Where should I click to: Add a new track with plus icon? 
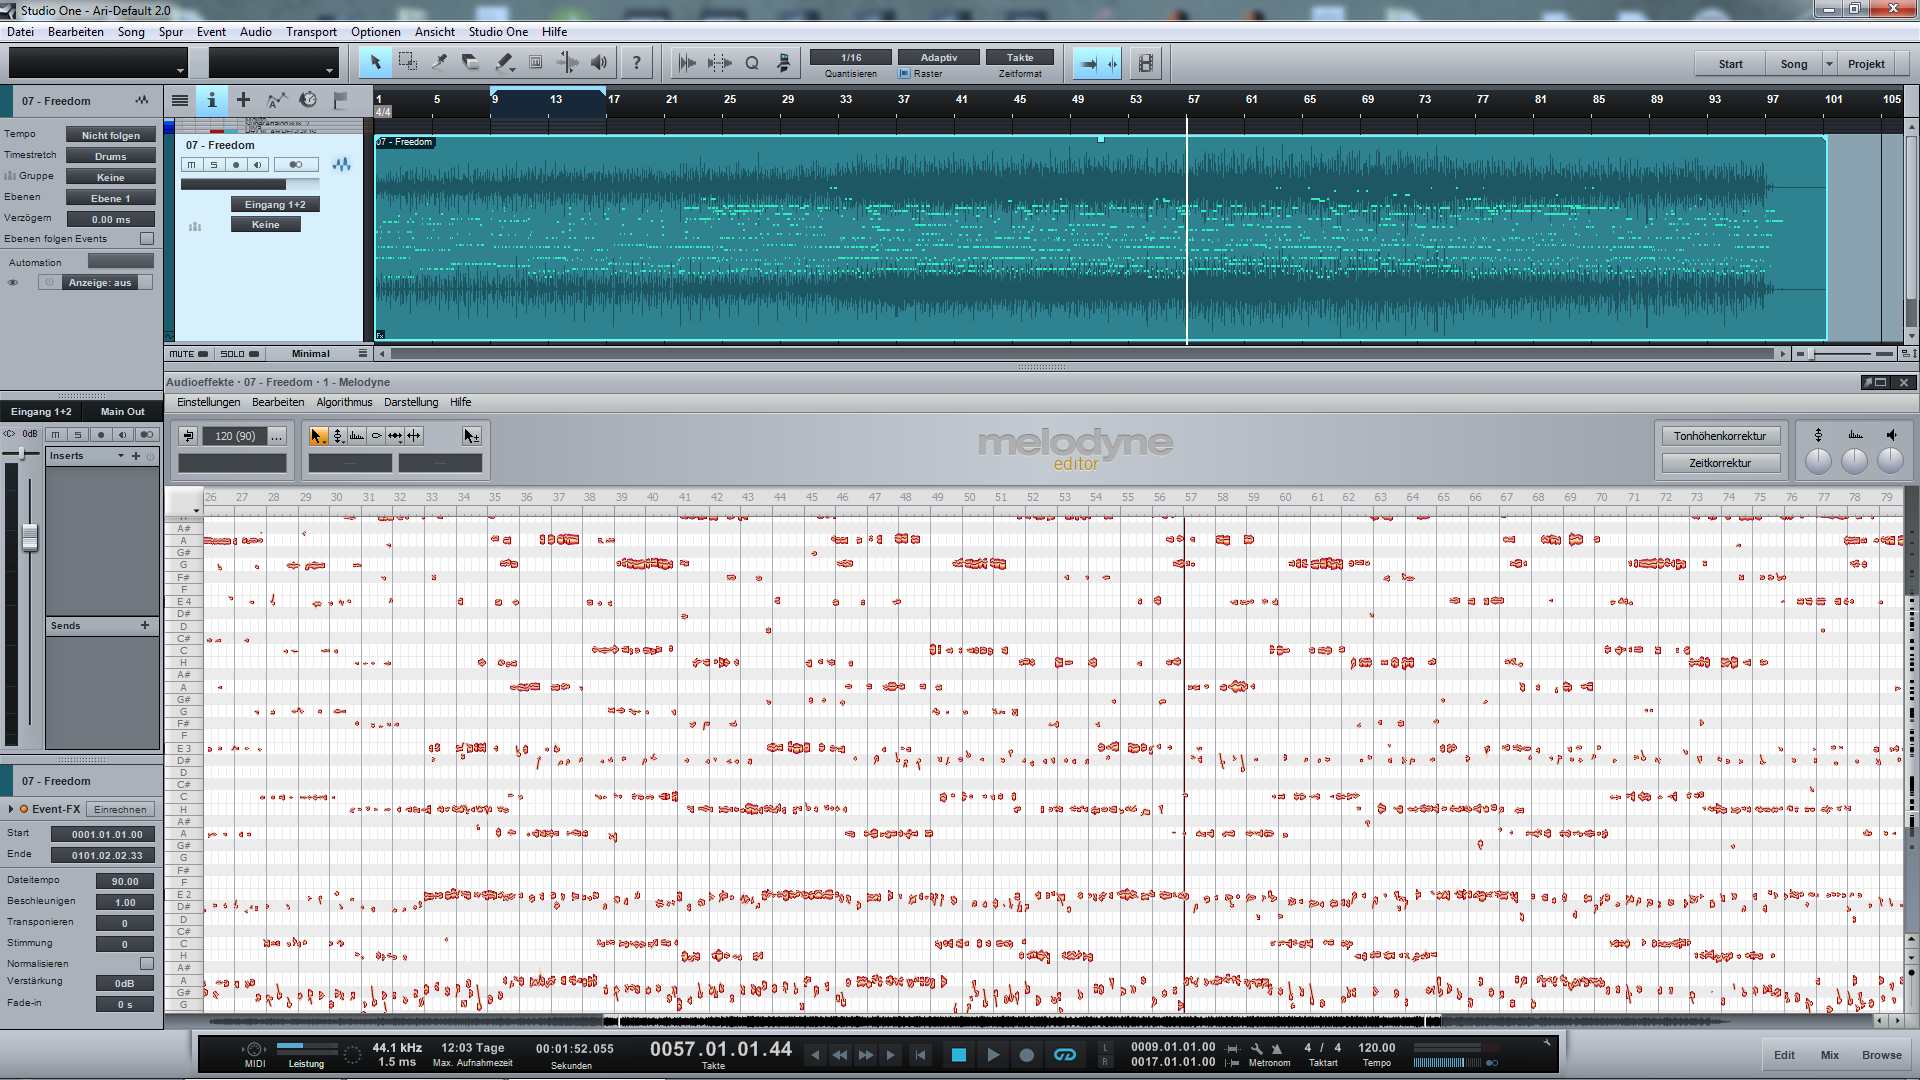(x=243, y=100)
